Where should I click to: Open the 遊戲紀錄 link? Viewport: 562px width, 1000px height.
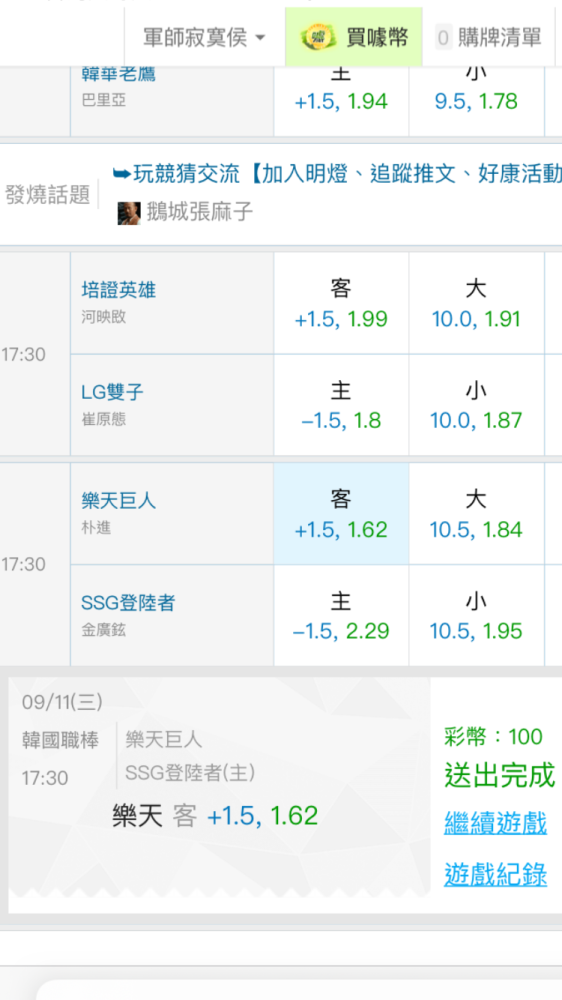click(496, 874)
